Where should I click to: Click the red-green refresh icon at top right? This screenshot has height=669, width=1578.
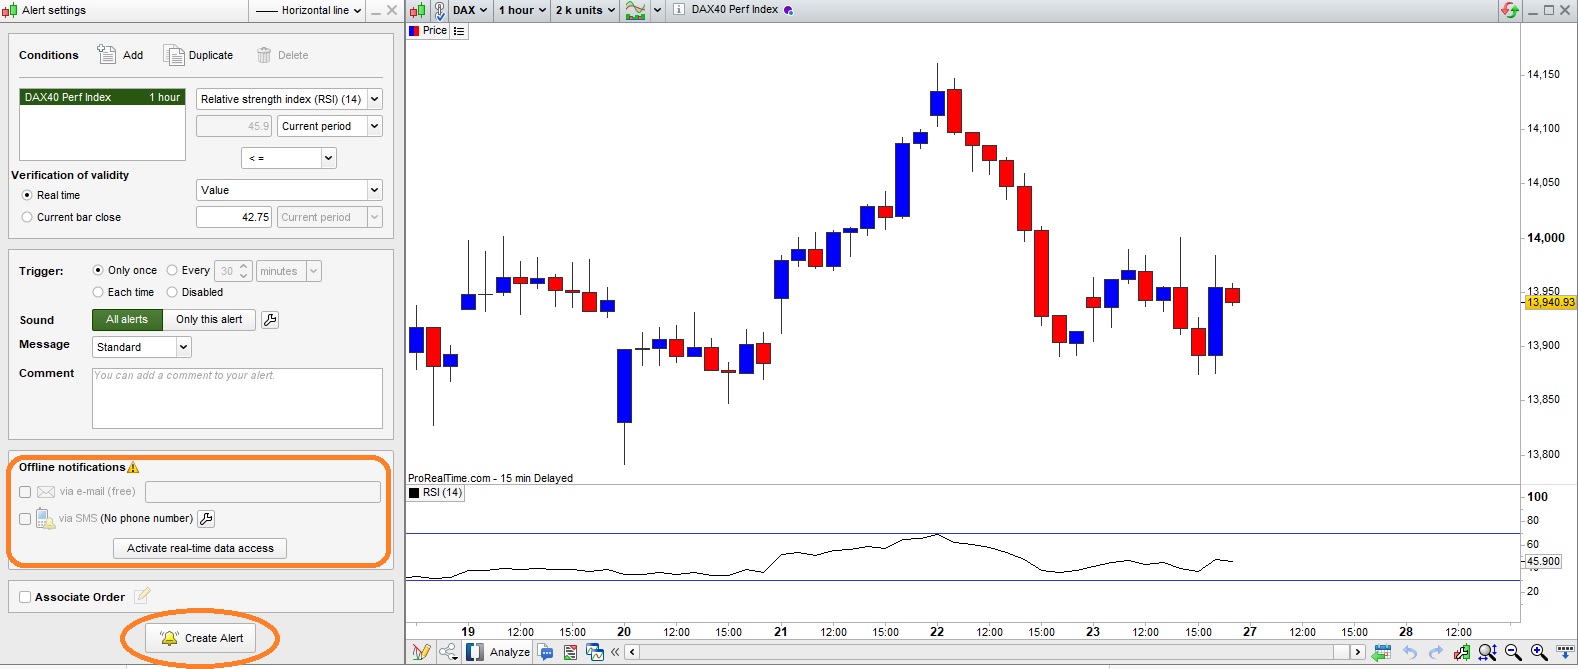[1509, 10]
